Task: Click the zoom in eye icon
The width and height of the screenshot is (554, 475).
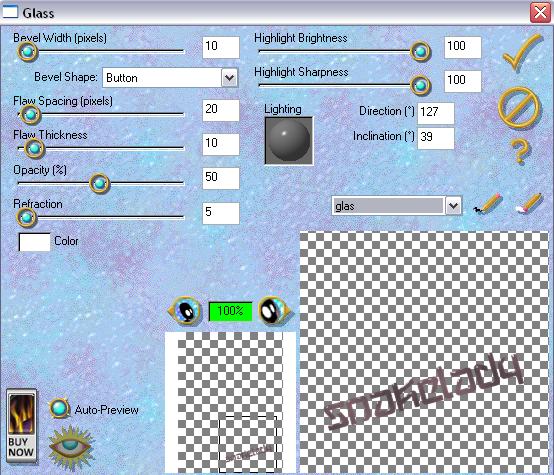Action: (275, 311)
